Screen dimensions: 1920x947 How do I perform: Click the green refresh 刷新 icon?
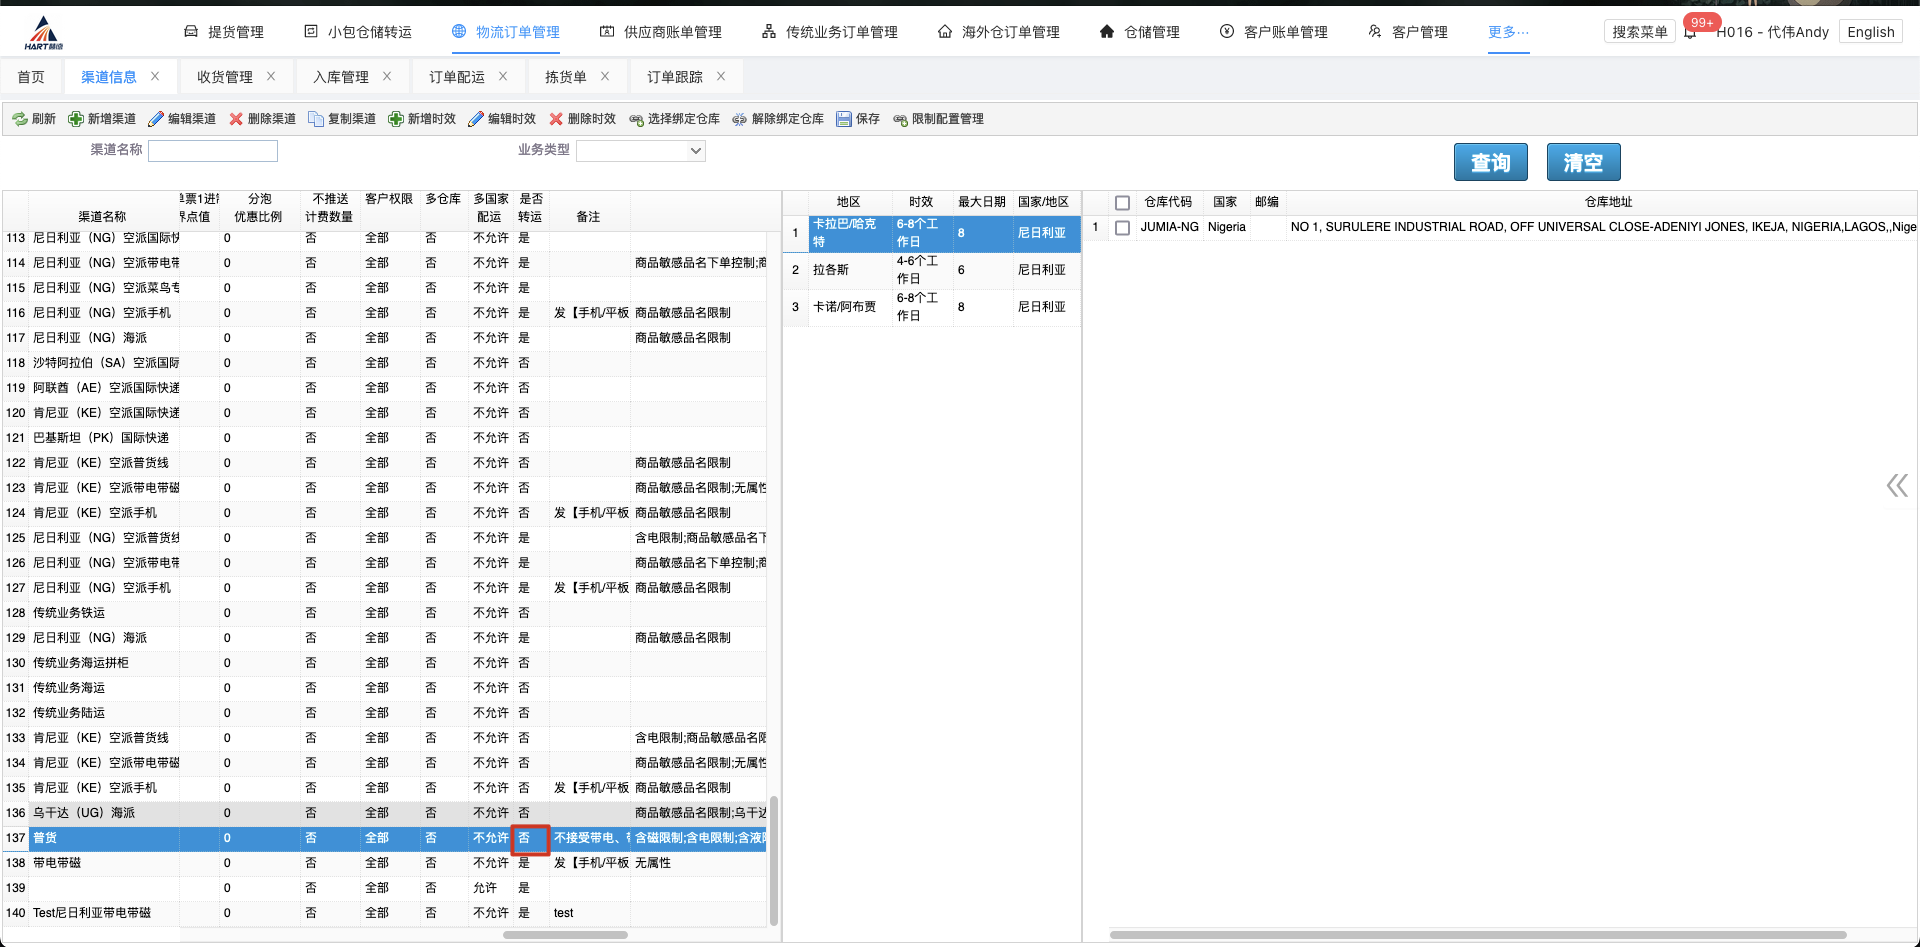click(x=20, y=119)
